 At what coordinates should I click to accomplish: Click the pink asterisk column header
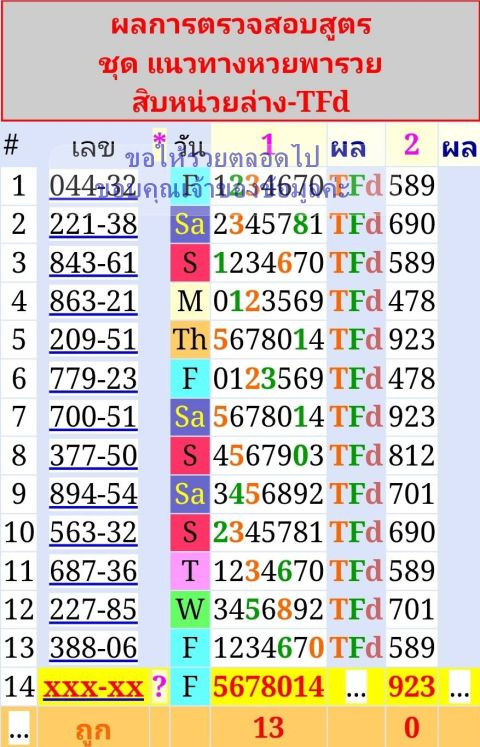(x=159, y=141)
